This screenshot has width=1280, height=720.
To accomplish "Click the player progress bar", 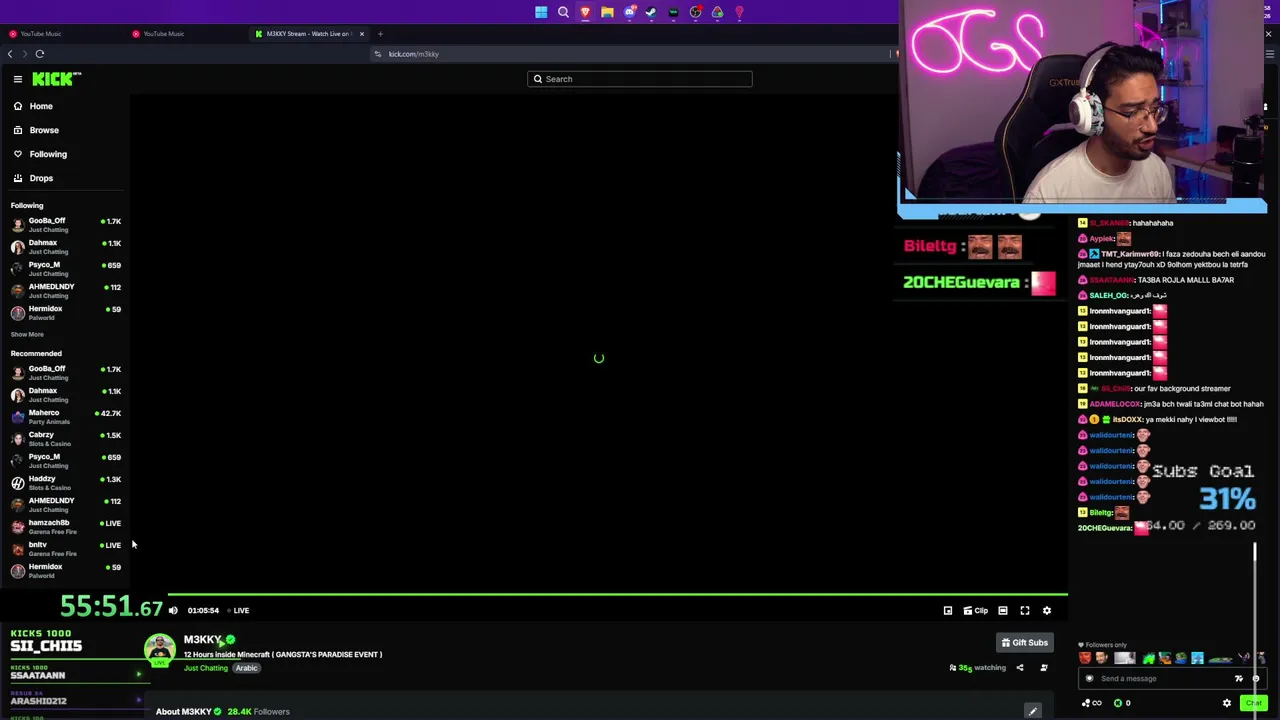I will pyautogui.click(x=617, y=595).
